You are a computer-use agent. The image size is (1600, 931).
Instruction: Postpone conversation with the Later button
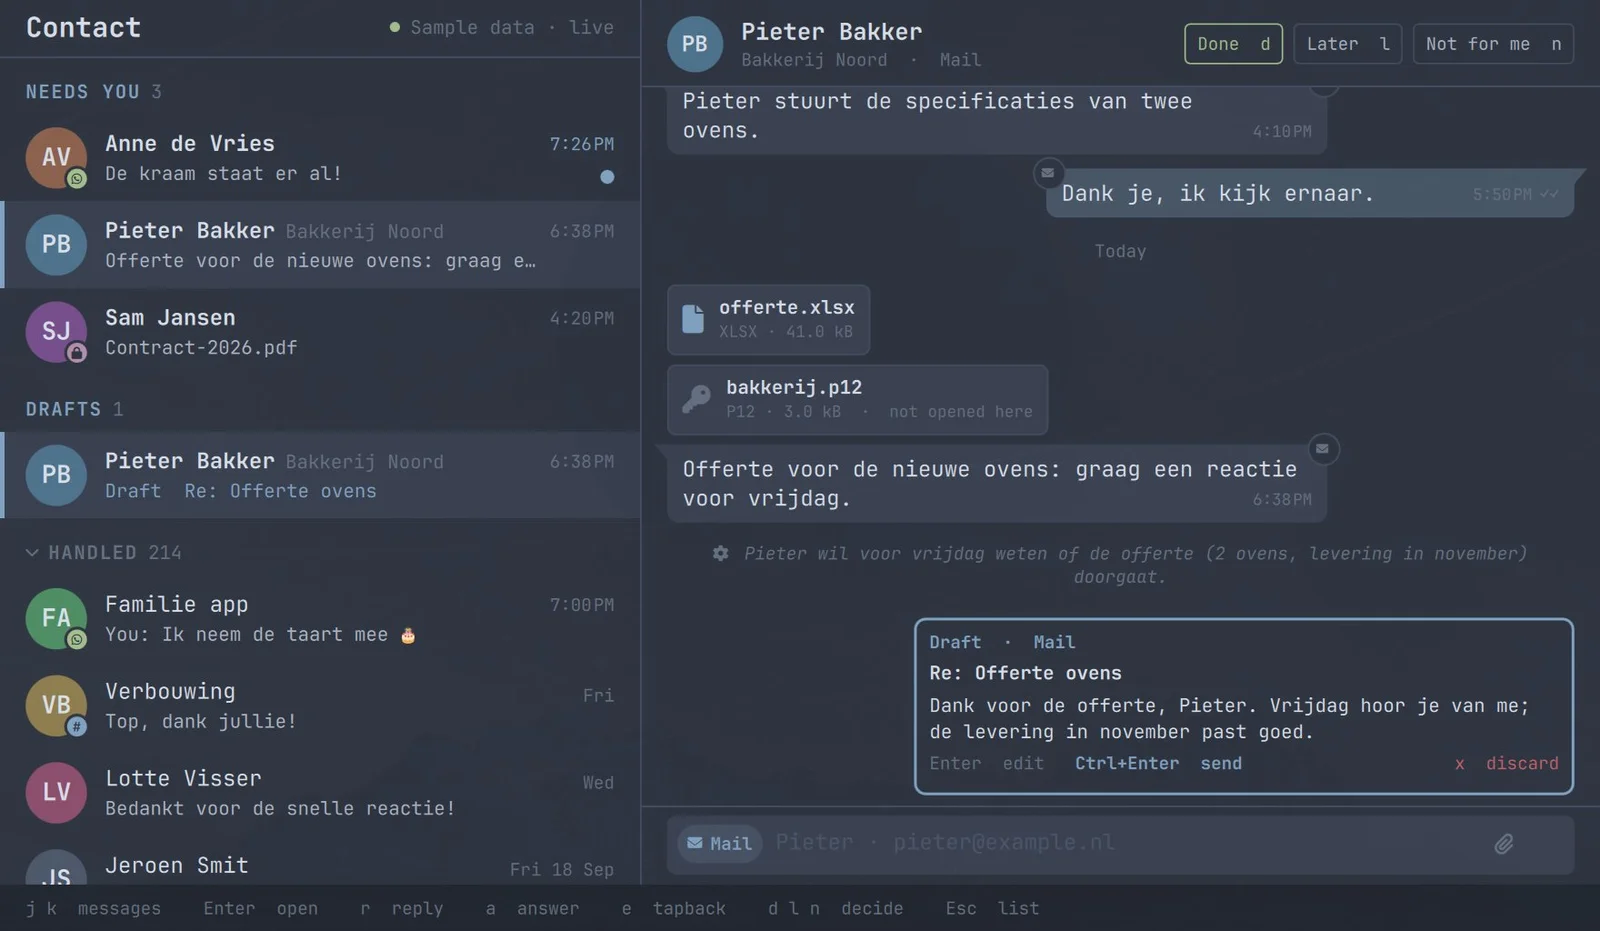(x=1347, y=44)
